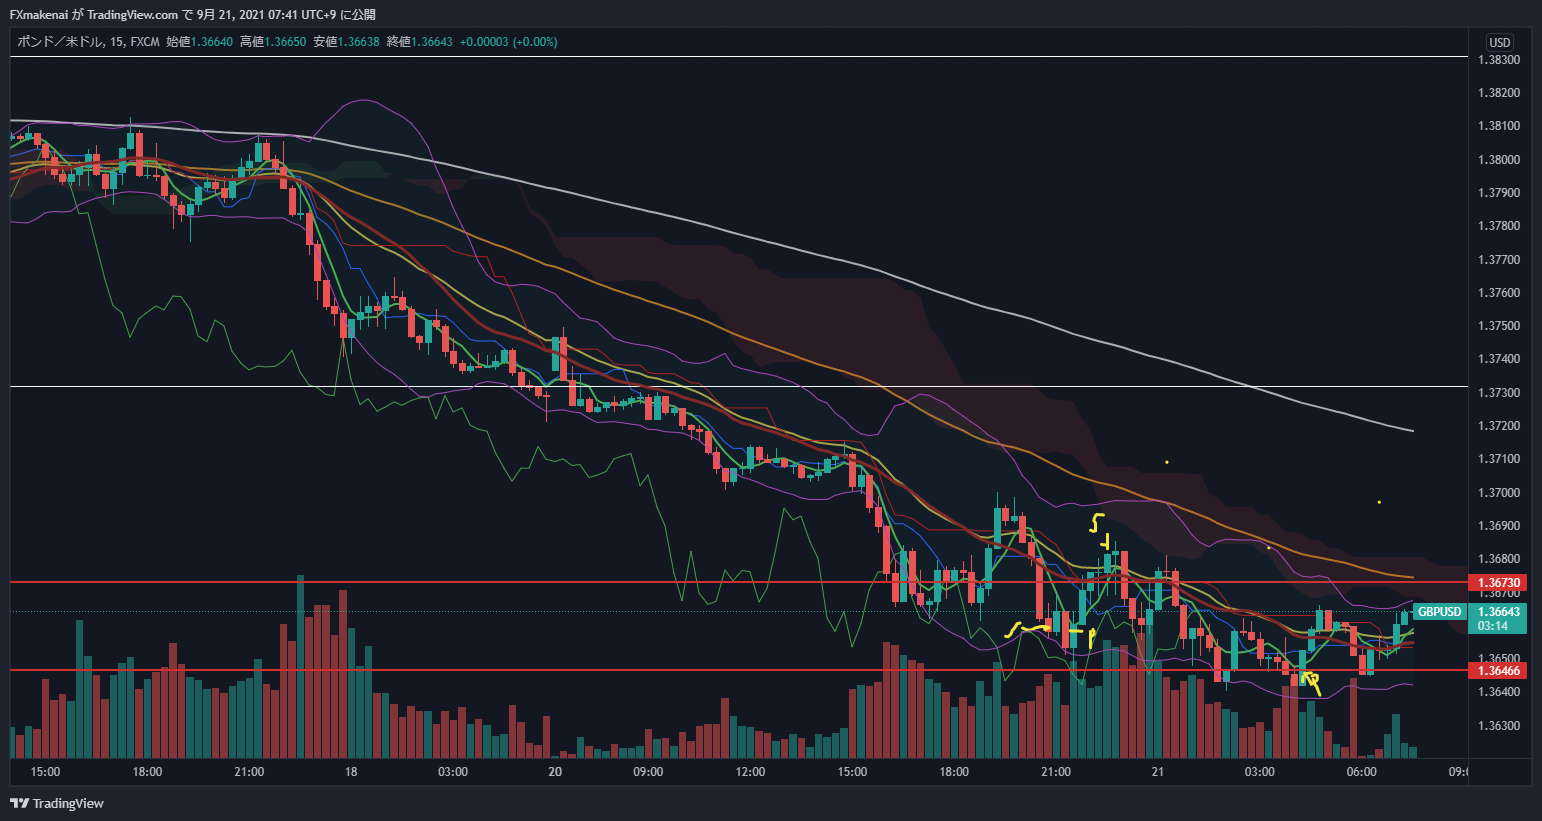The width and height of the screenshot is (1542, 821).
Task: Select the 終値1.36643 close value
Action: point(420,42)
